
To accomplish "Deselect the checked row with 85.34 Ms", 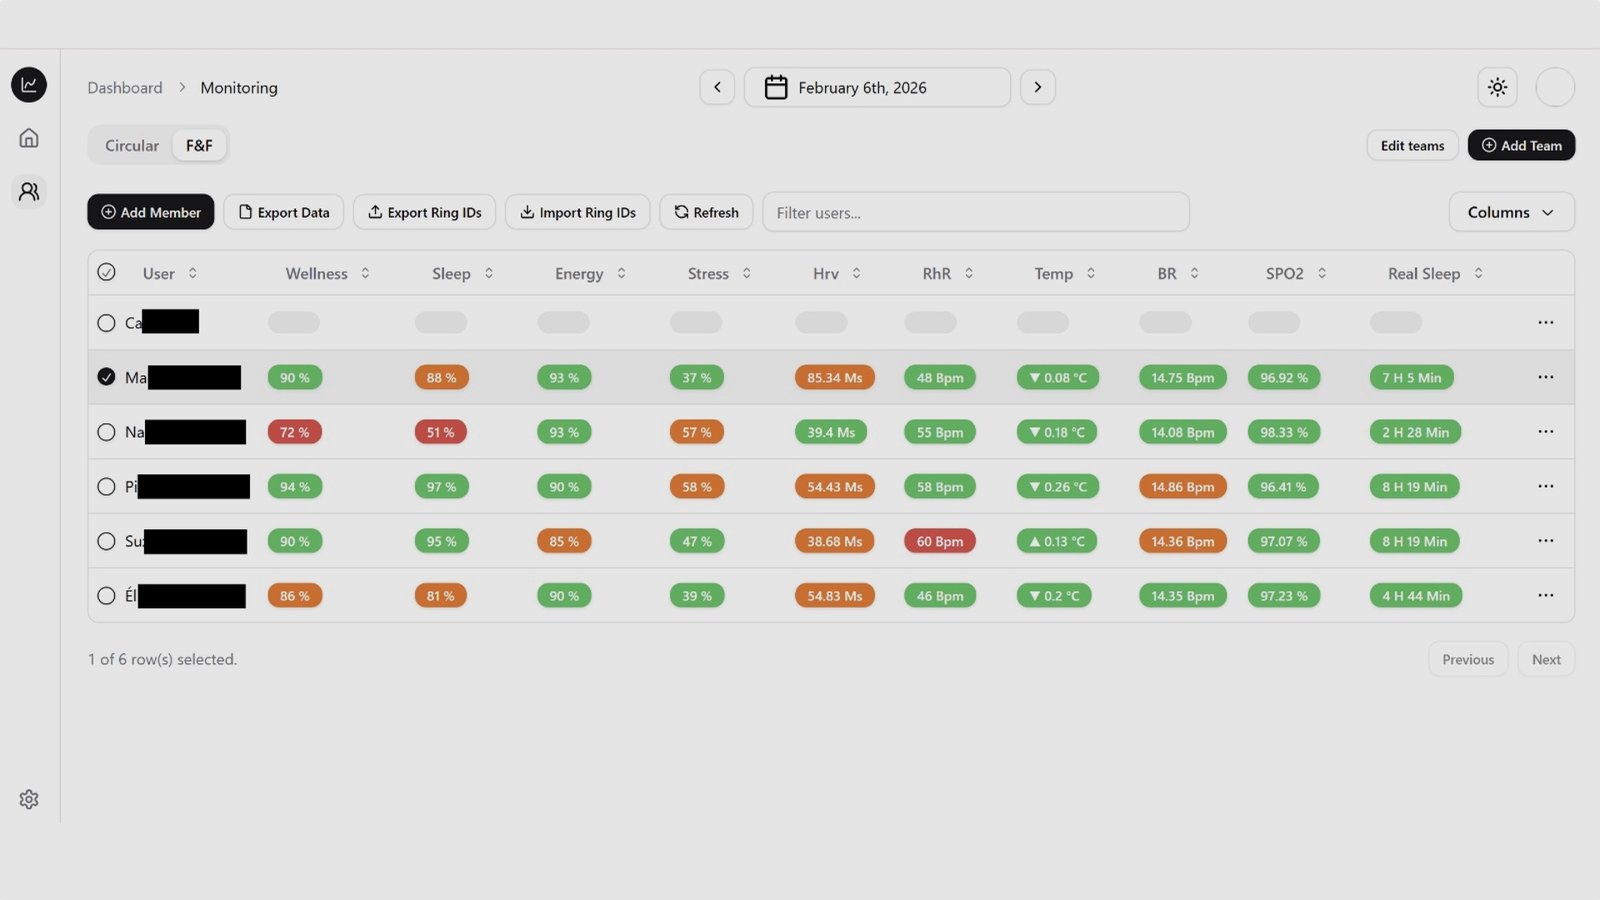I will tap(107, 377).
